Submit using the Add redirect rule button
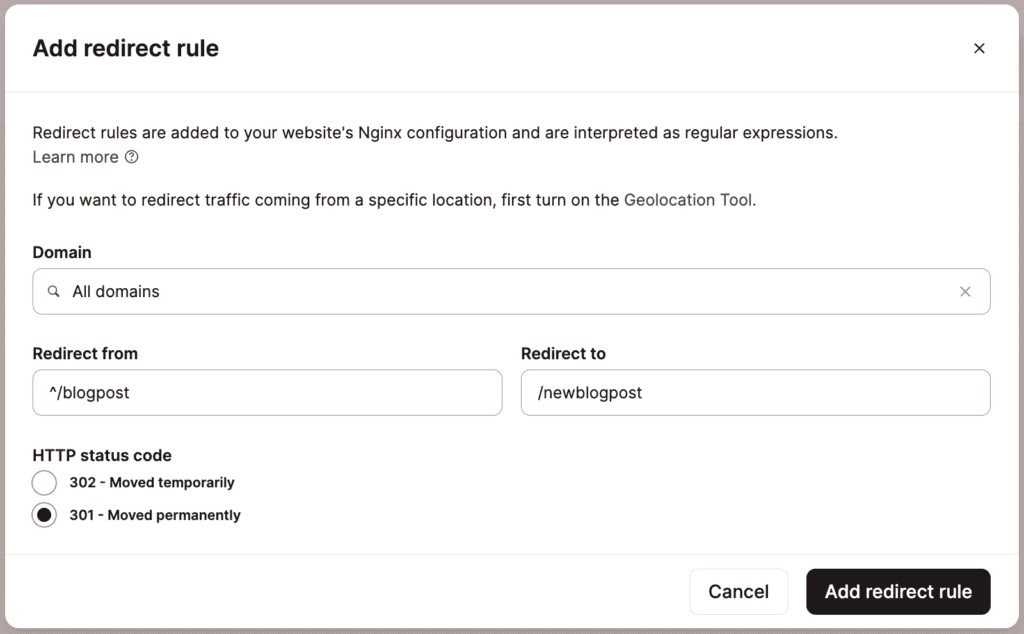The image size is (1024, 634). (x=897, y=591)
